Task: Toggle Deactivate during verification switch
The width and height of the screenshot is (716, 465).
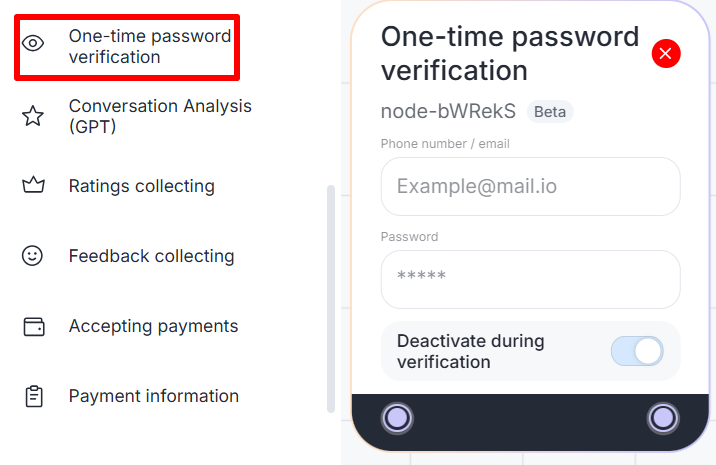Action: (637, 351)
